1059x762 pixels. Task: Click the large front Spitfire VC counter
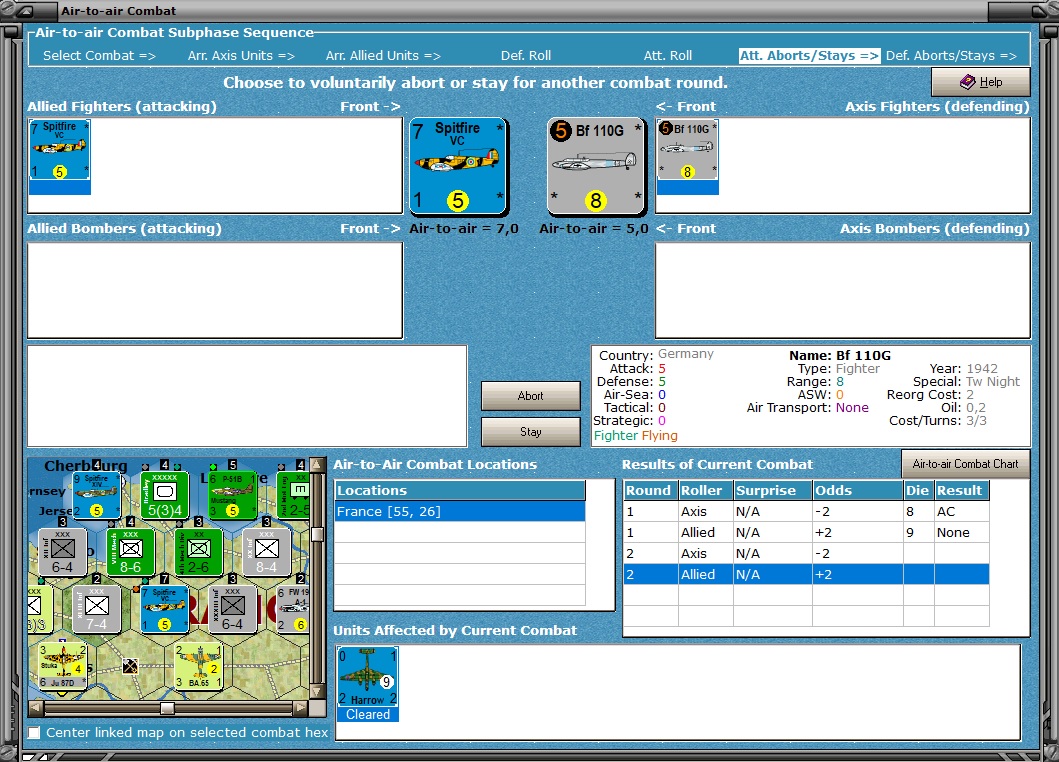coord(459,166)
